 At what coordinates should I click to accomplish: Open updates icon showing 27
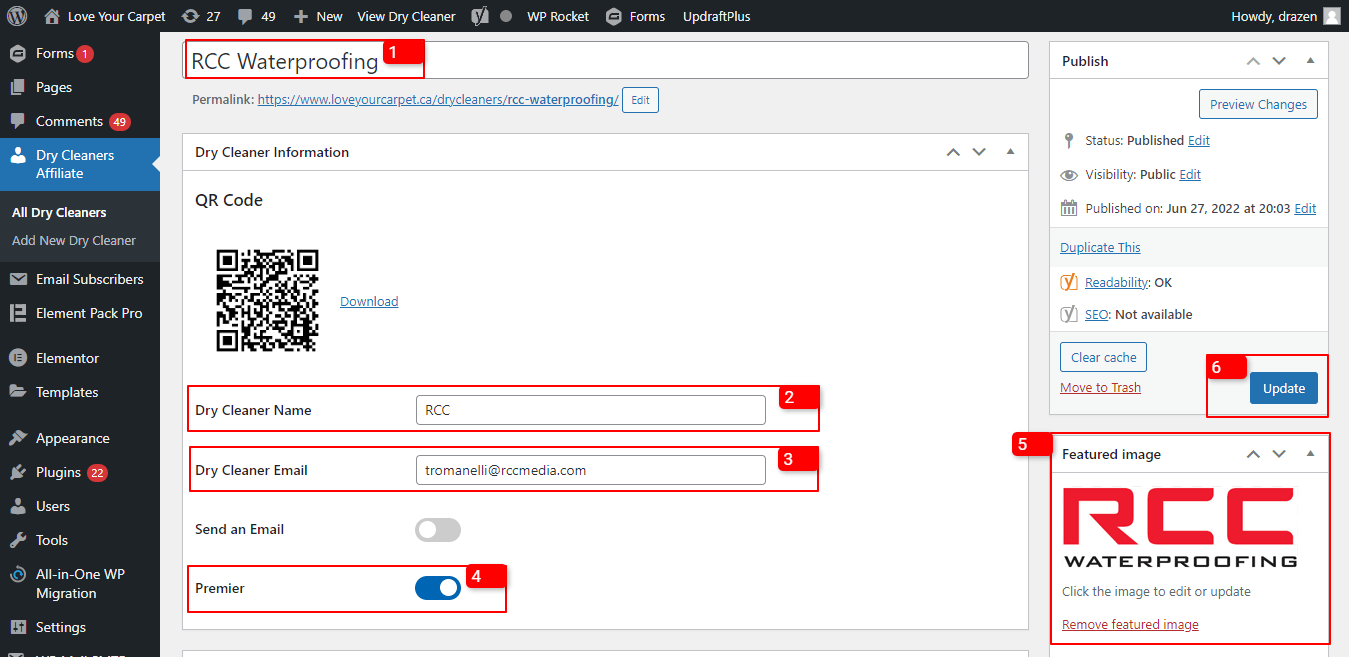(x=190, y=16)
